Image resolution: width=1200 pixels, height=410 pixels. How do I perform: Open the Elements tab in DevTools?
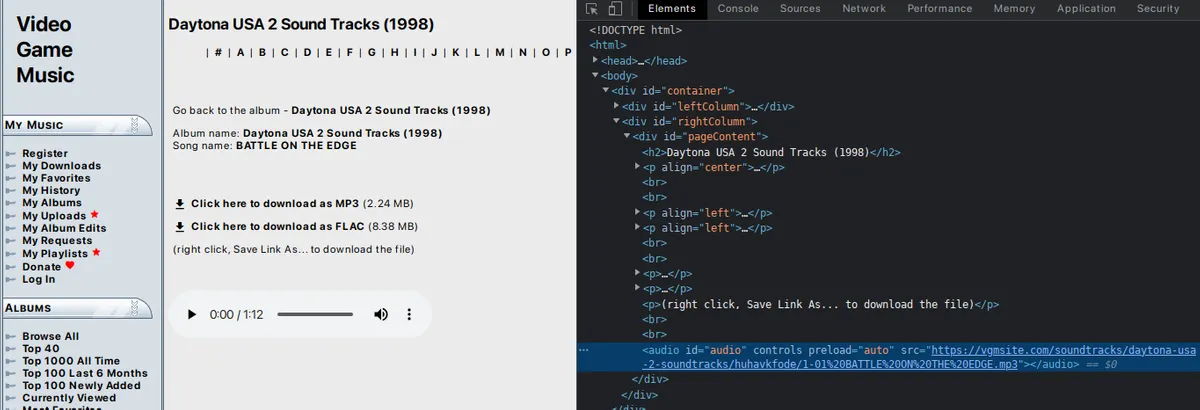point(672,9)
